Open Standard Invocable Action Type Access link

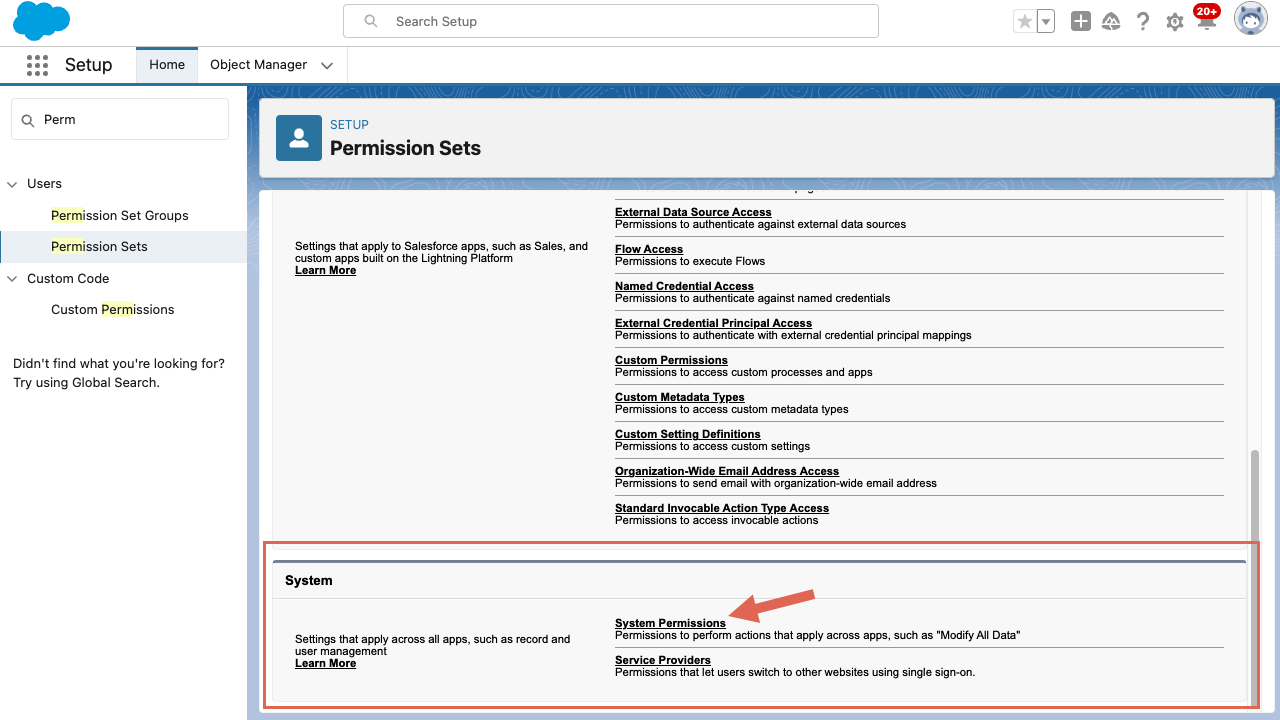(722, 508)
